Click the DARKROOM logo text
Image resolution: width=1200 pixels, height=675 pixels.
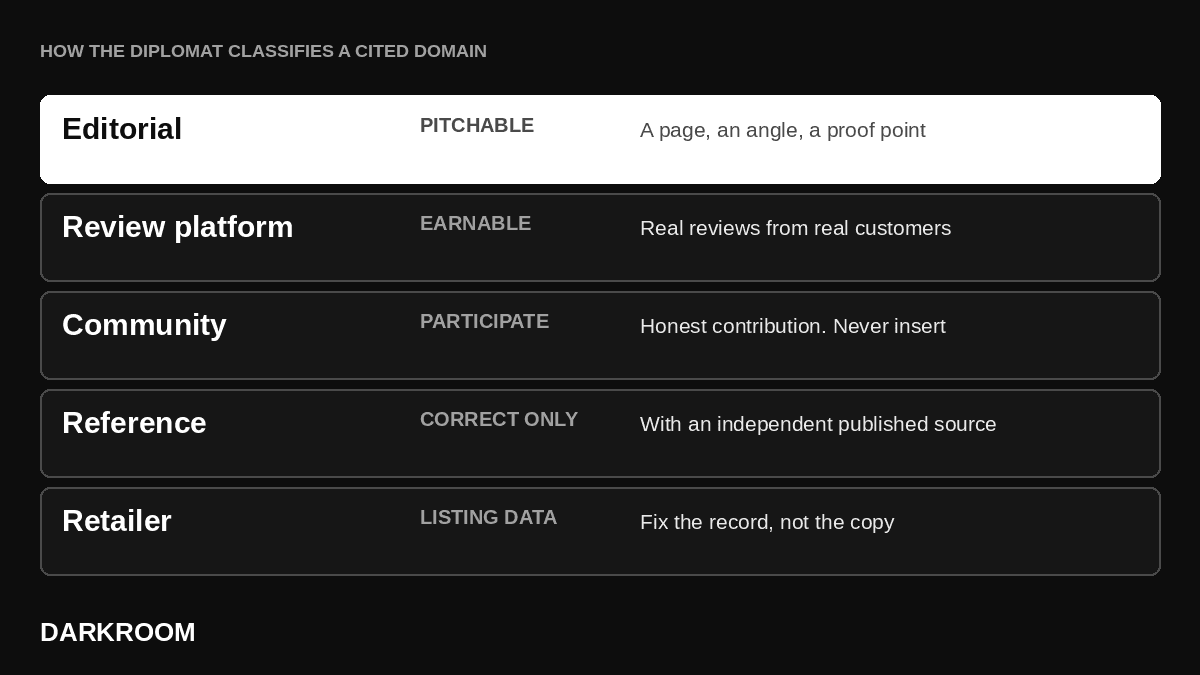(118, 632)
